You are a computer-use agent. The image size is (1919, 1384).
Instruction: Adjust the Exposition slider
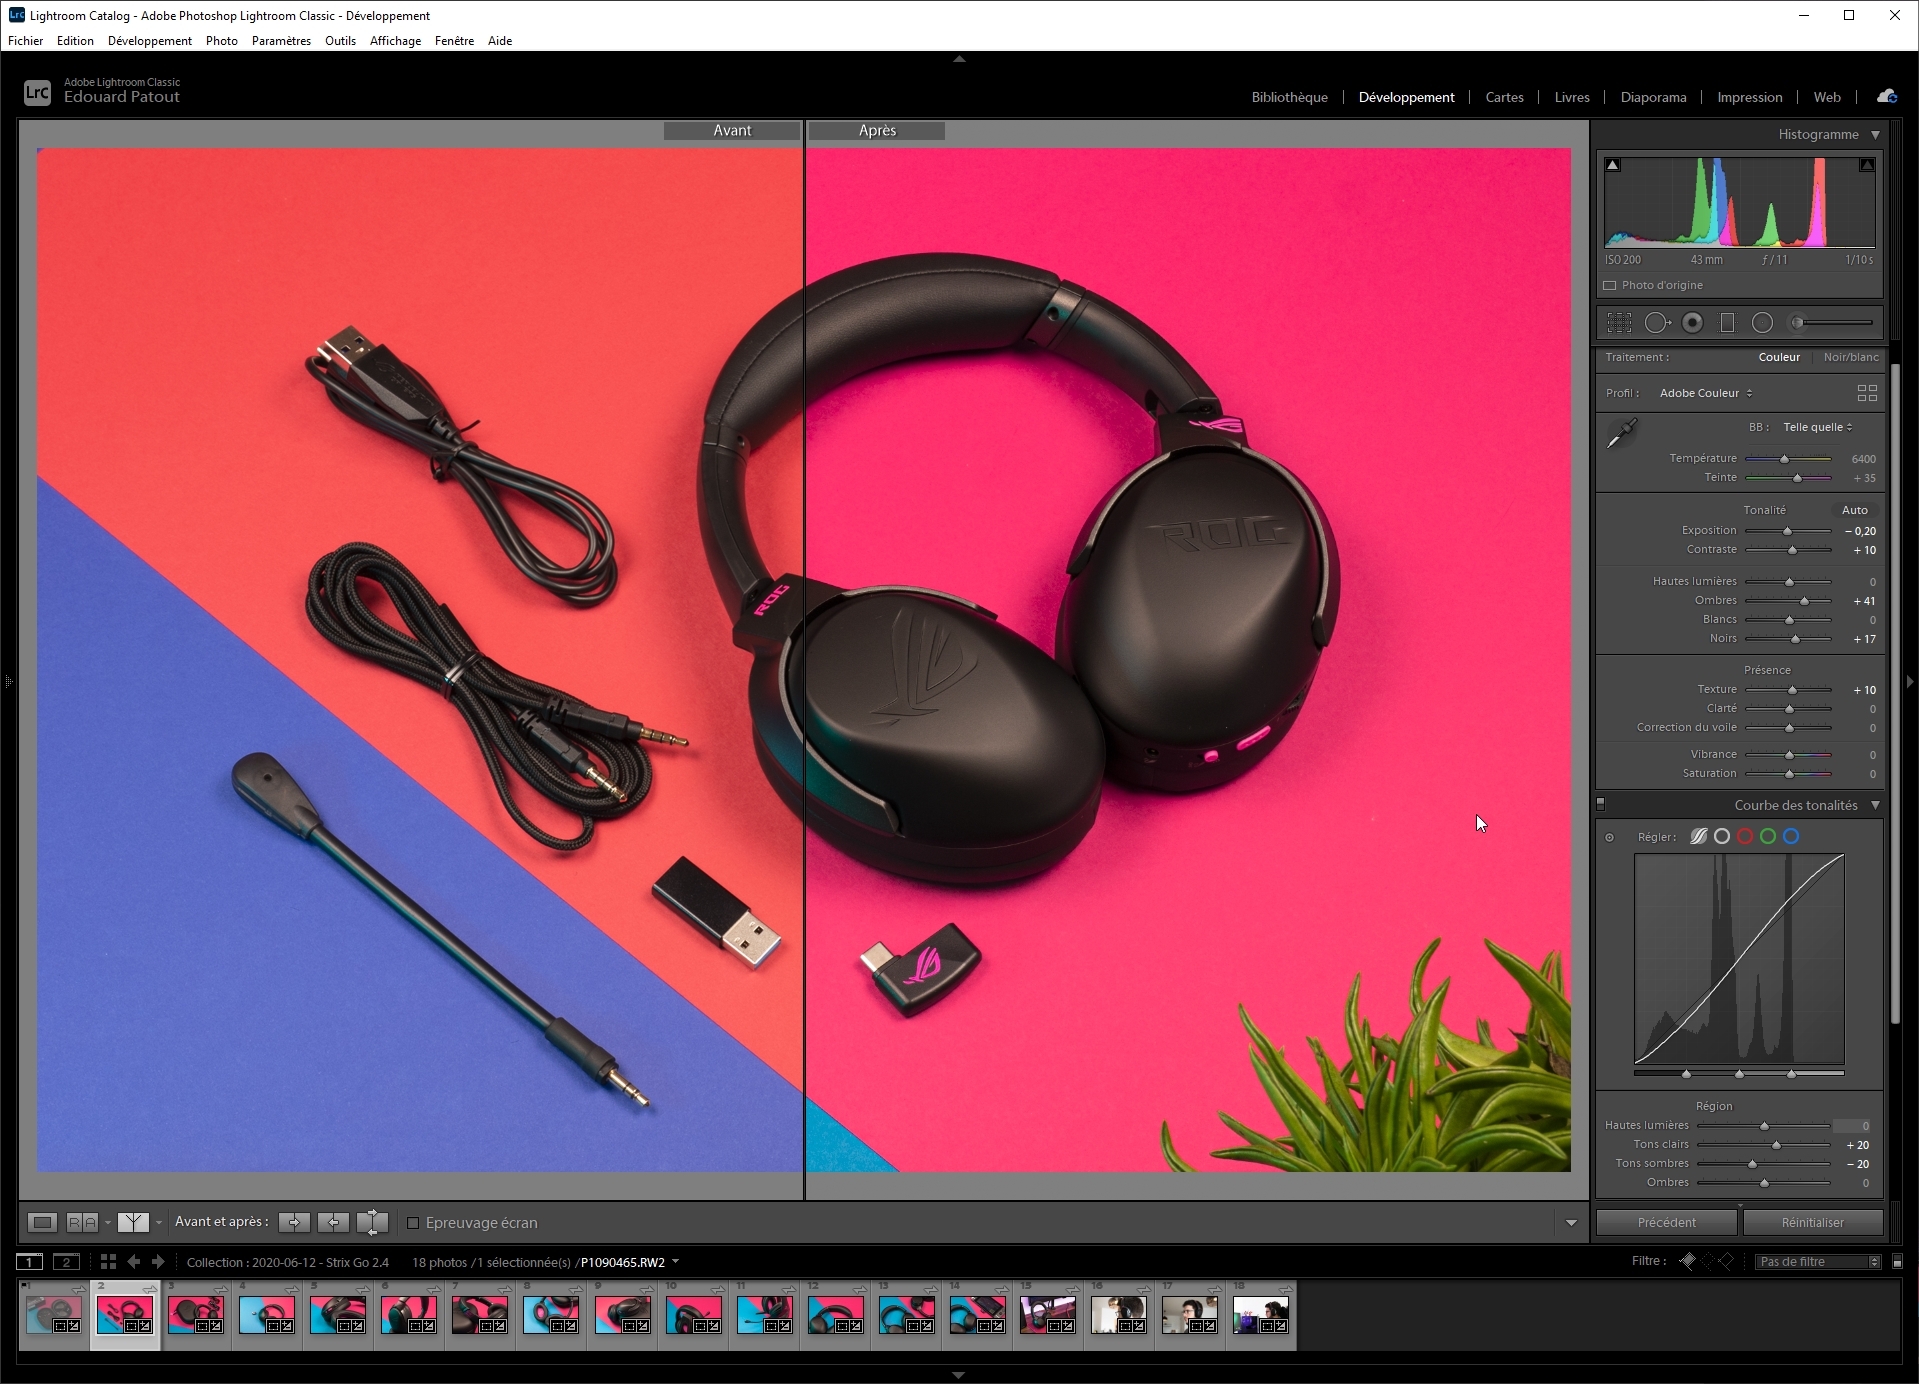pos(1788,531)
